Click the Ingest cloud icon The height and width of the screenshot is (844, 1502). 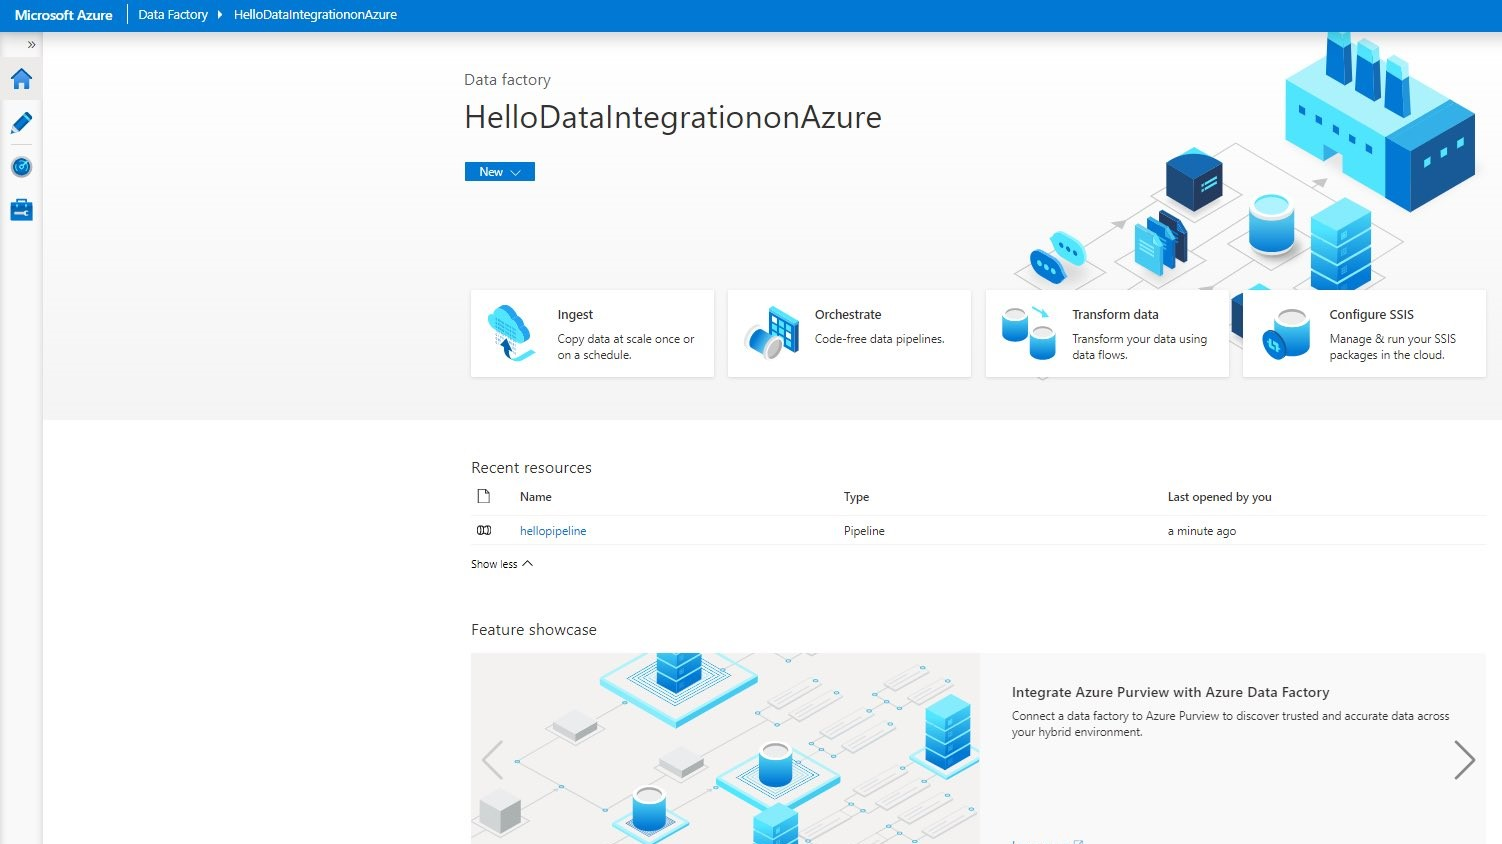tap(511, 333)
